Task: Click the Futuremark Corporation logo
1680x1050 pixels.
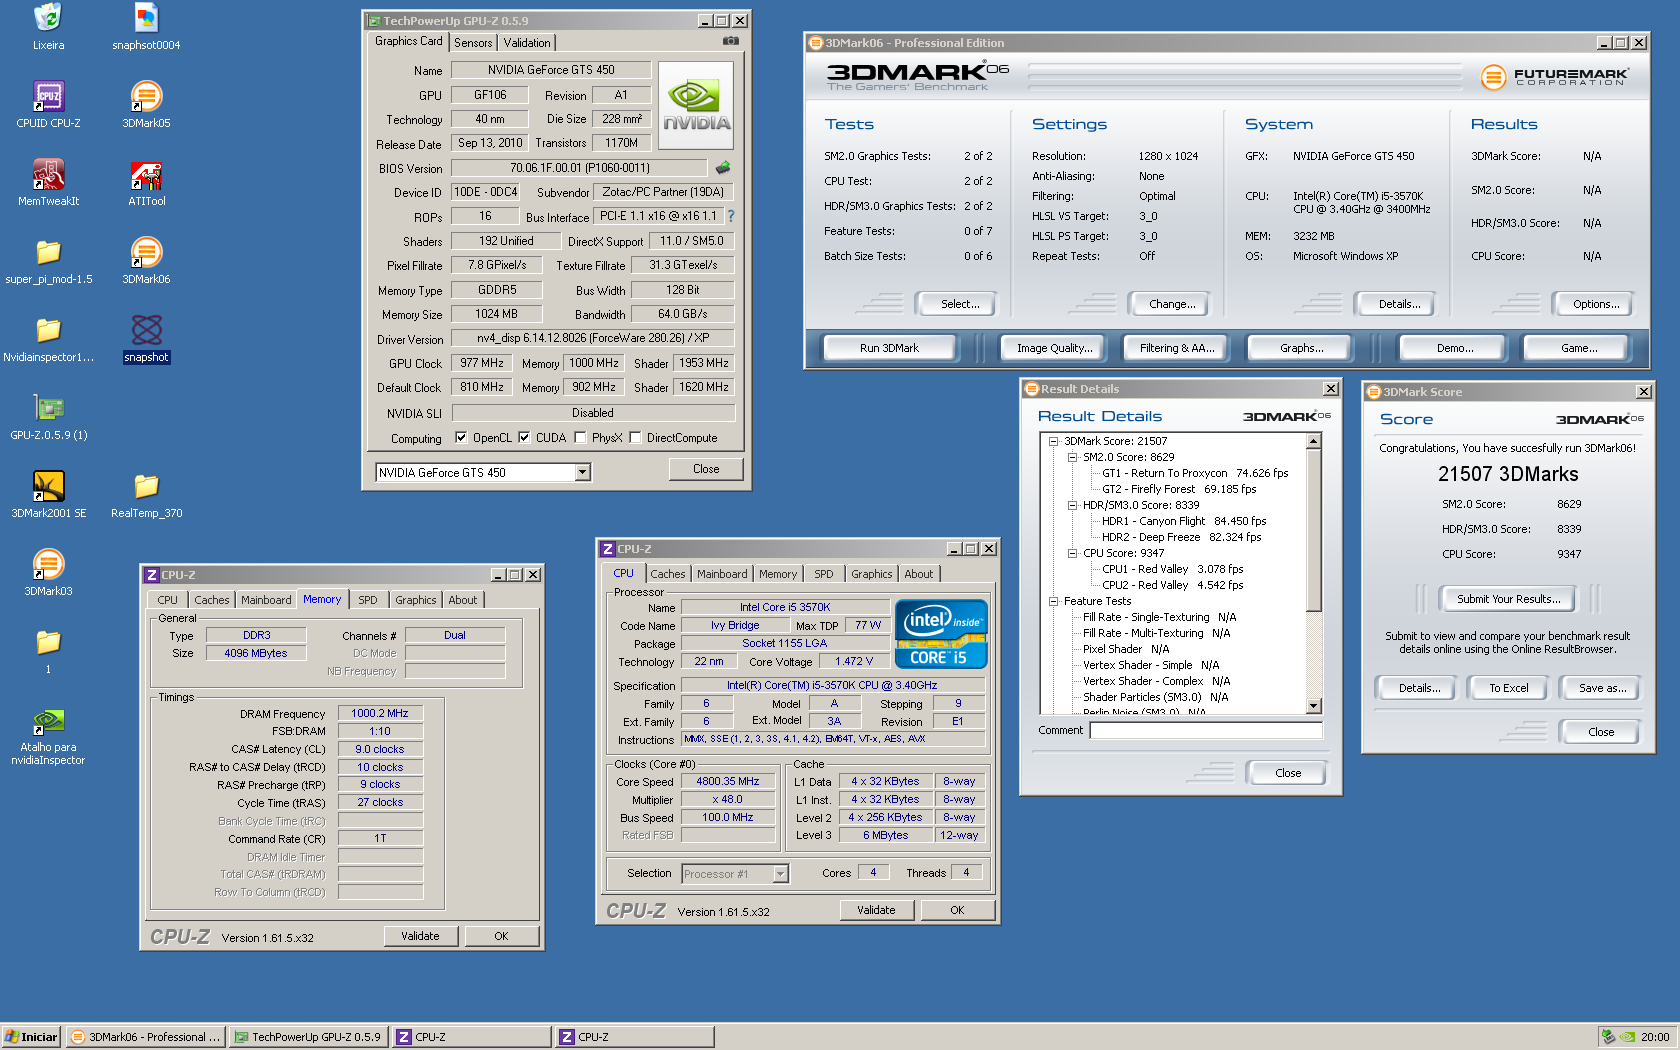Action: 1555,76
